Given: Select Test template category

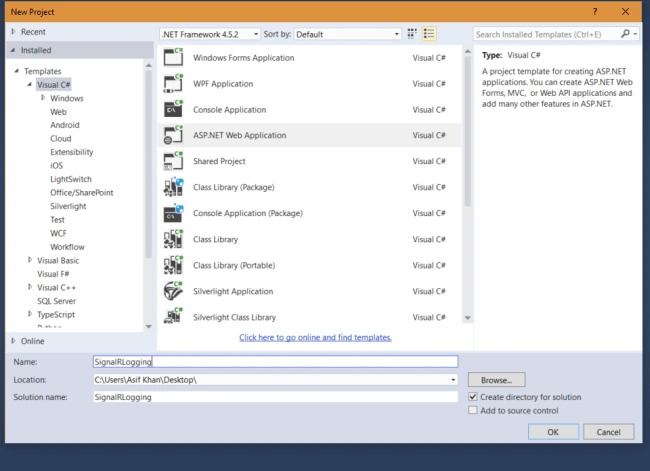Looking at the screenshot, I should (x=58, y=220).
